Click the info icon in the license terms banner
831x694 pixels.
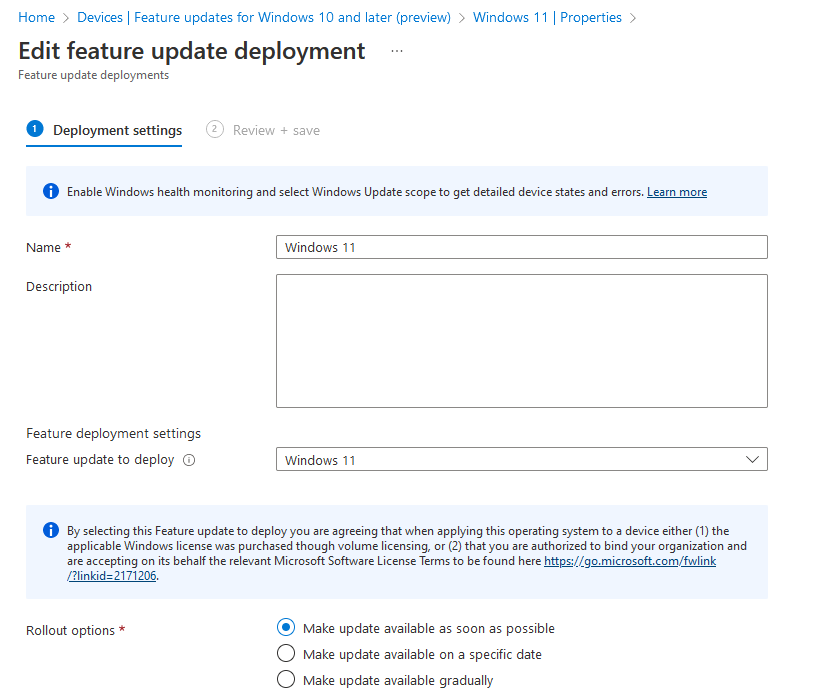click(50, 530)
